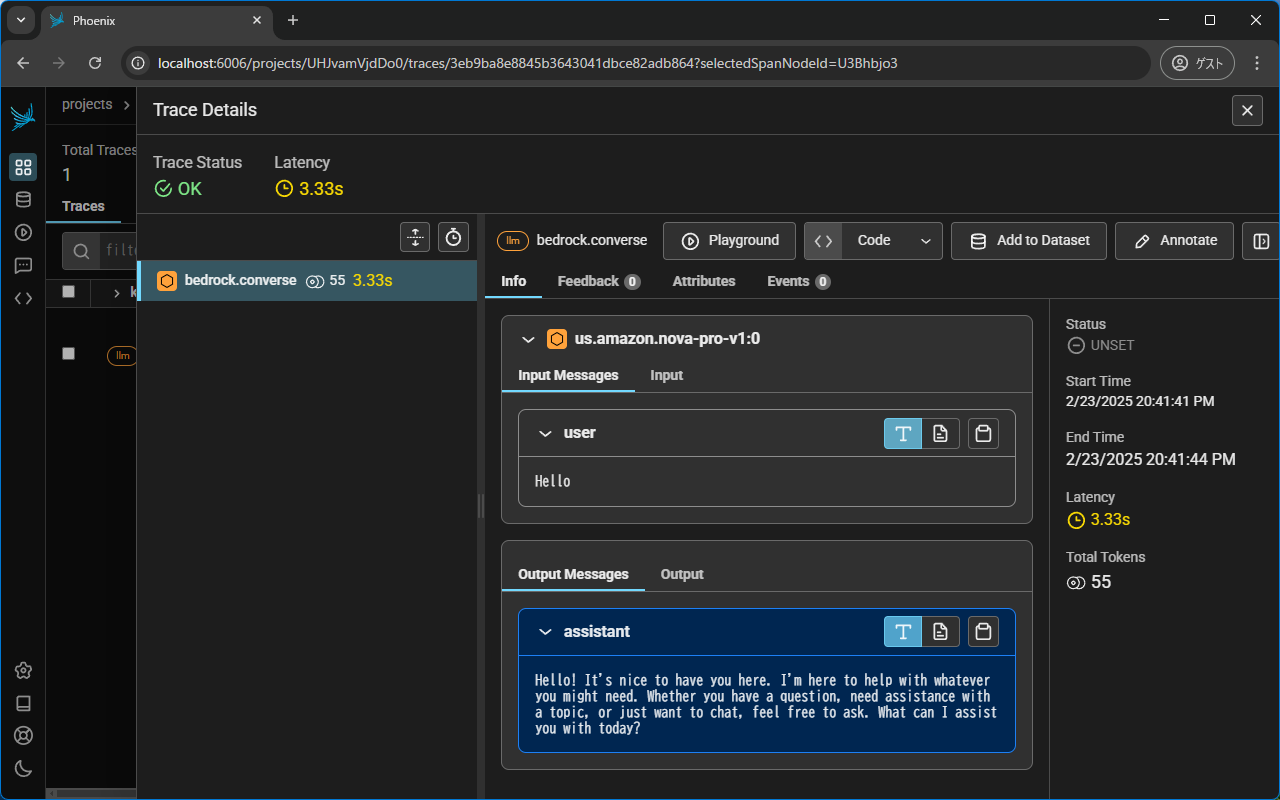Screen dimensions: 1280x800
Task: Switch to the Info tab
Action: pos(514,281)
